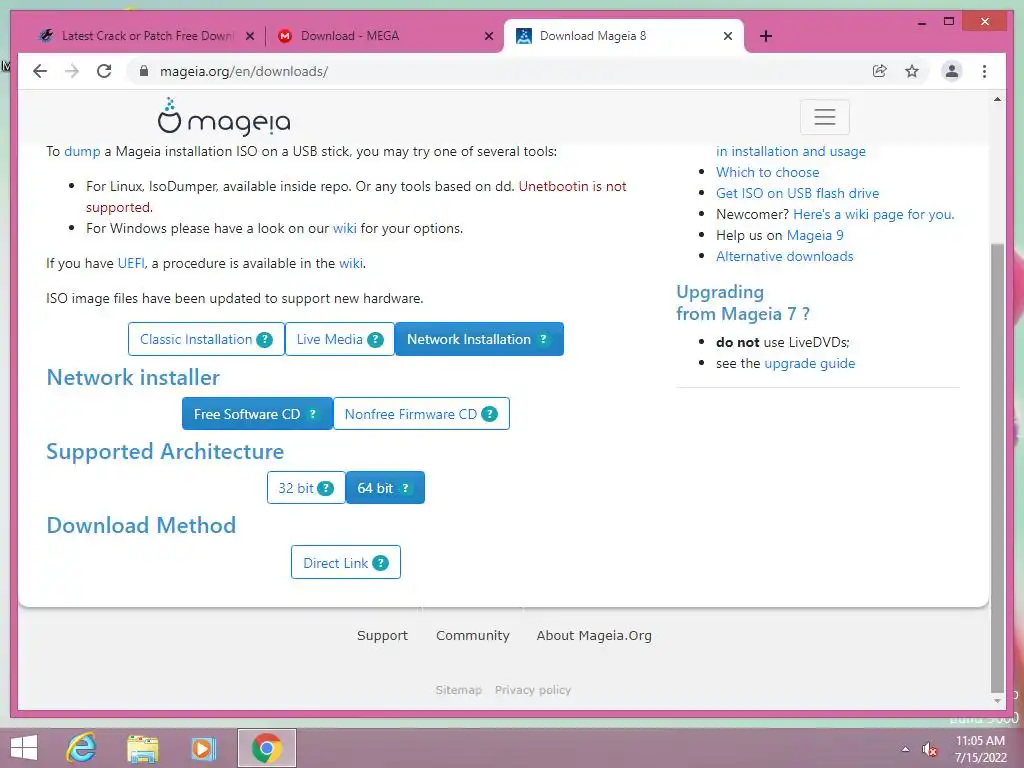Click help icon on Free Software CD
Screen dimensions: 1024x768
pyautogui.click(x=313, y=414)
